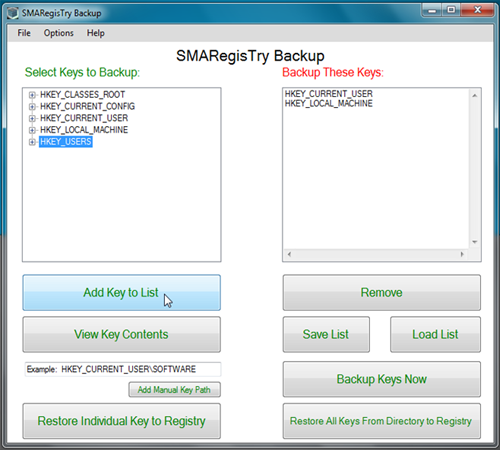
Task: Expand the HKEY_CLASSES_ROOT tree node
Action: (32, 95)
